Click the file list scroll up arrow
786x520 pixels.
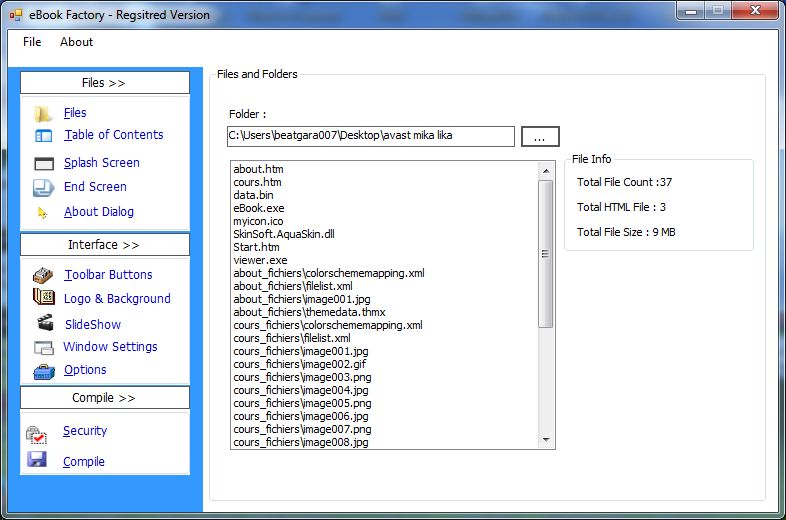(x=546, y=171)
